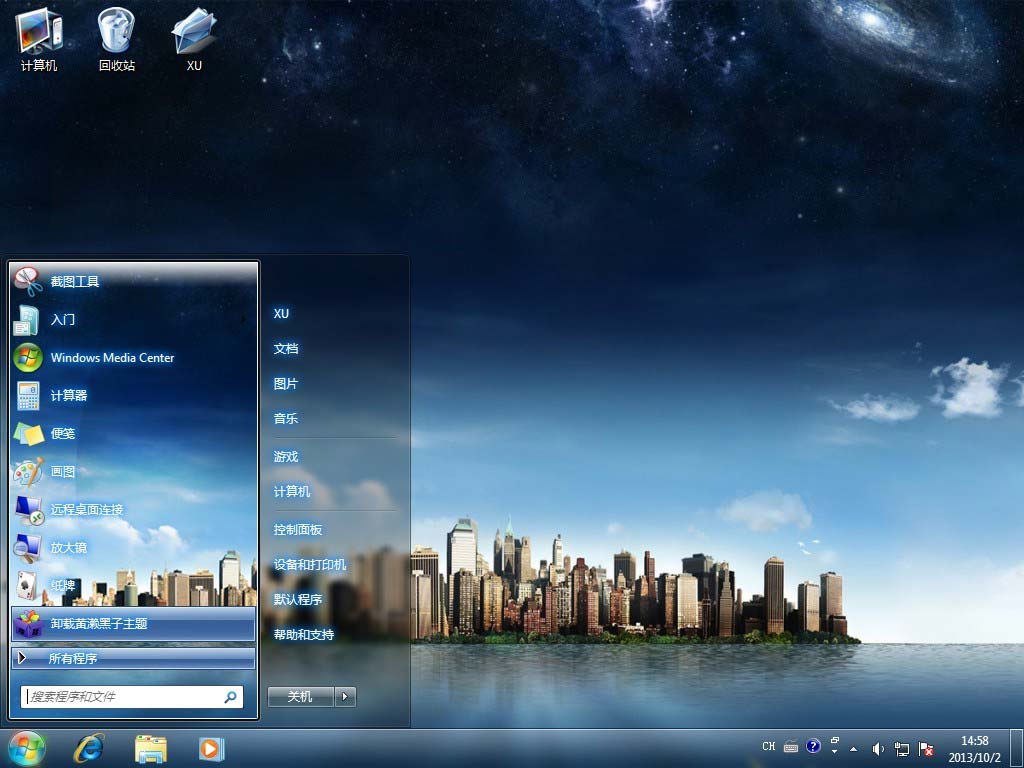Click the volume speaker tray icon
1024x768 pixels.
878,748
